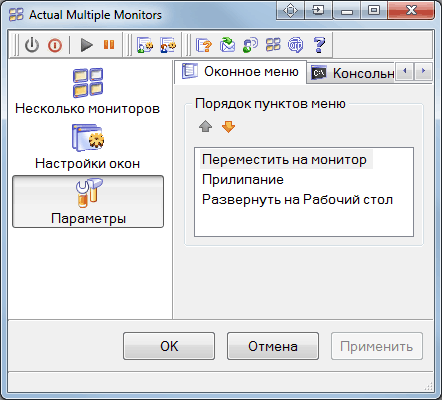Screen dimensions: 442x400
Task: Select the Несколько мониторов sidebar section
Action: (88, 91)
